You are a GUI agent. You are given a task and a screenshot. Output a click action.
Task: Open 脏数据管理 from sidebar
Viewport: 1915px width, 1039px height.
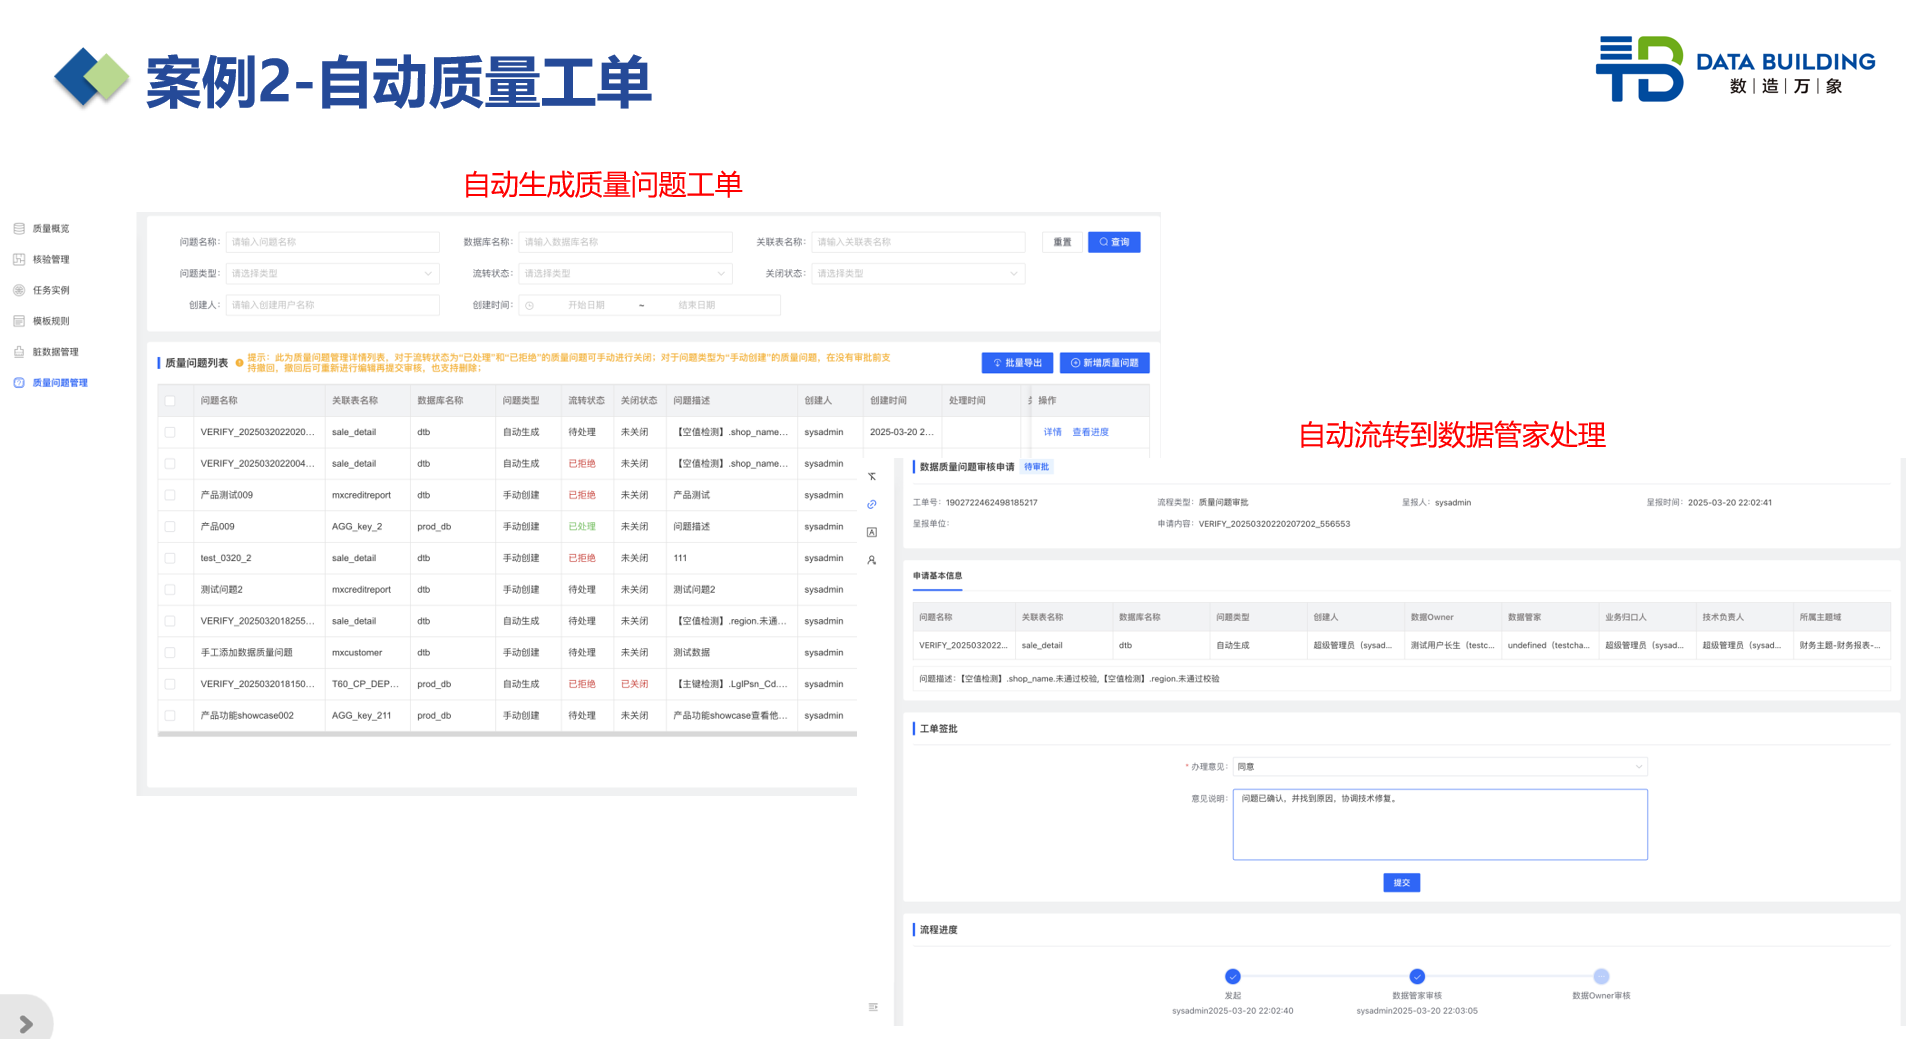click(x=54, y=352)
